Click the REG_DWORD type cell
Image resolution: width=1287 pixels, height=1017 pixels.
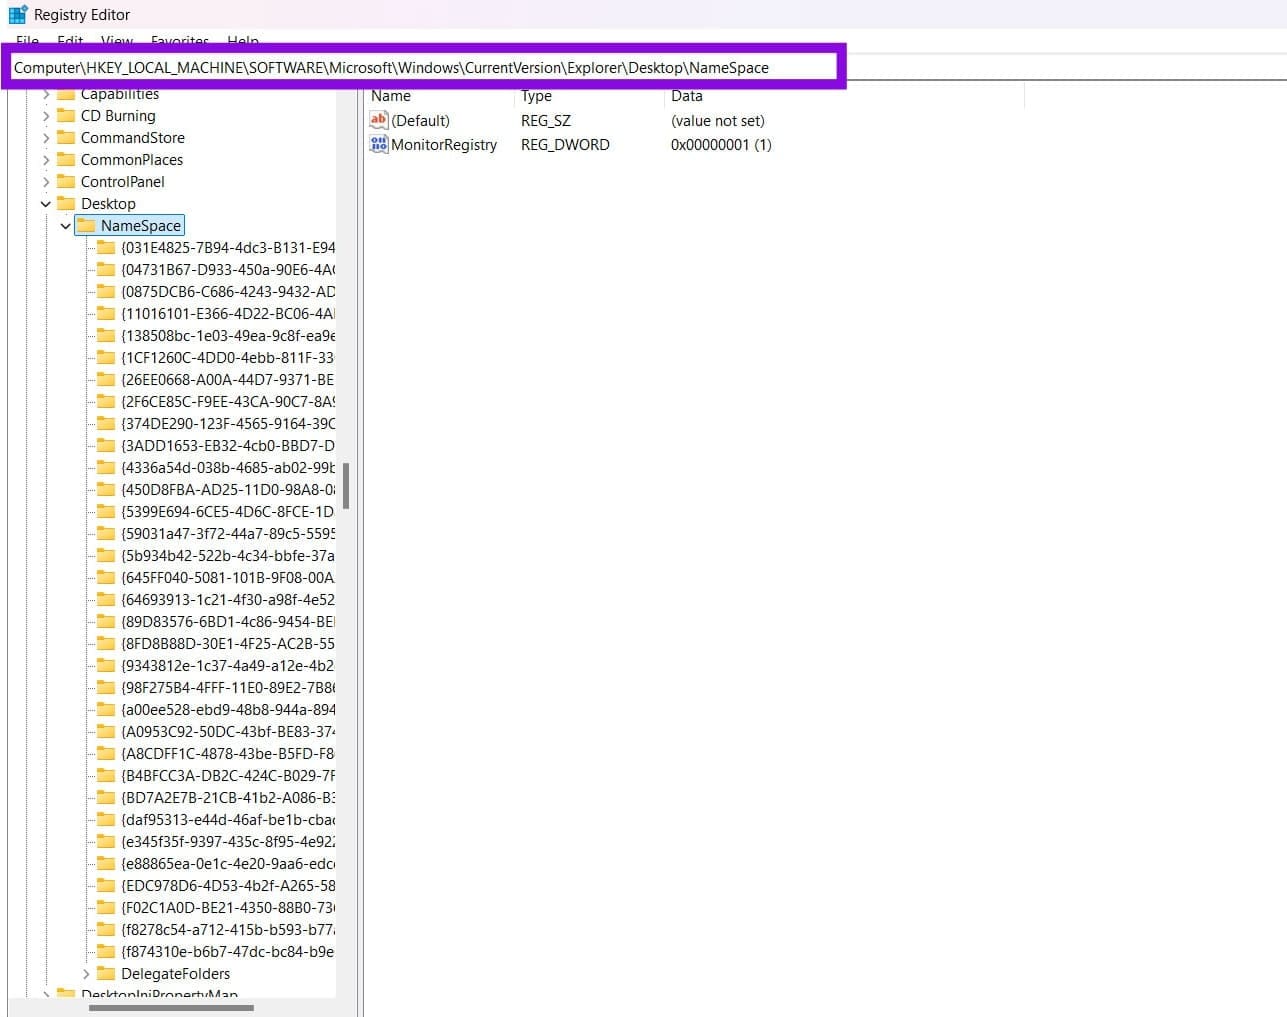click(565, 145)
